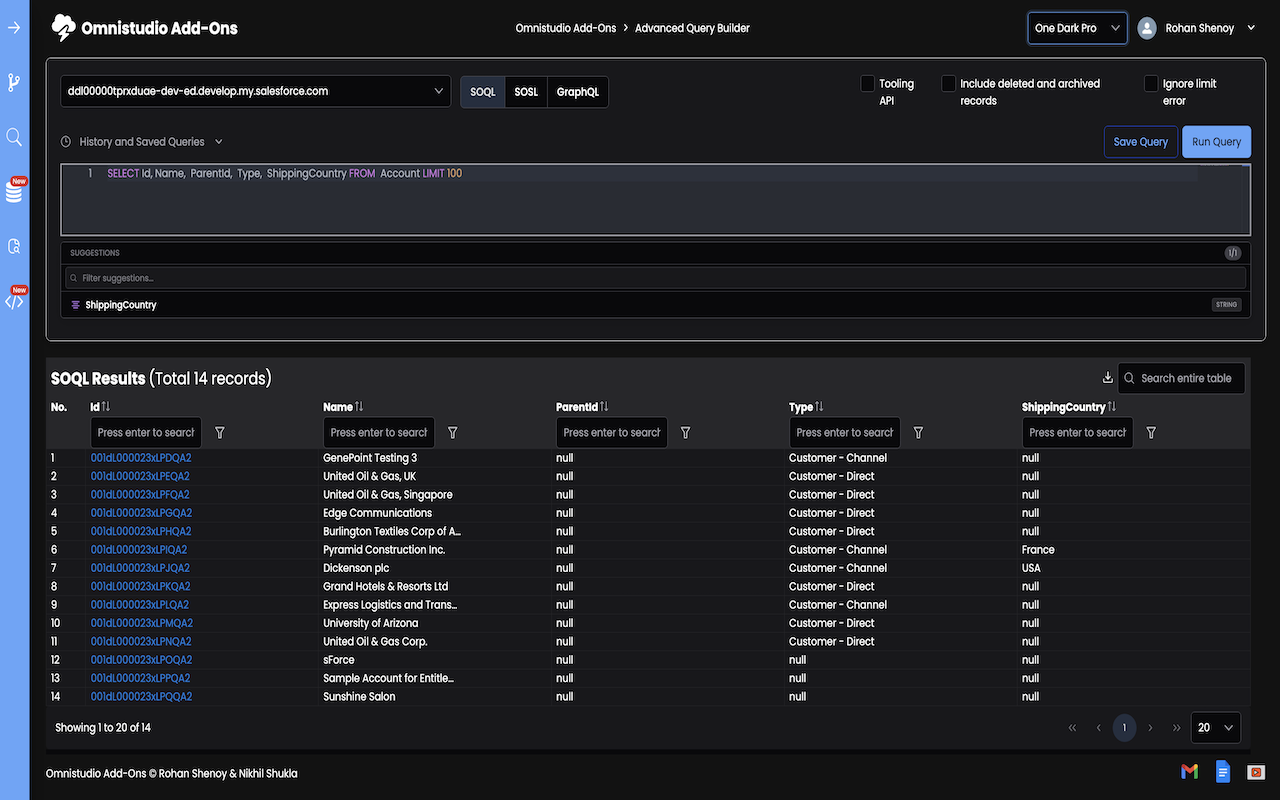Click the Run Query button
Image resolution: width=1280 pixels, height=800 pixels.
(1216, 142)
